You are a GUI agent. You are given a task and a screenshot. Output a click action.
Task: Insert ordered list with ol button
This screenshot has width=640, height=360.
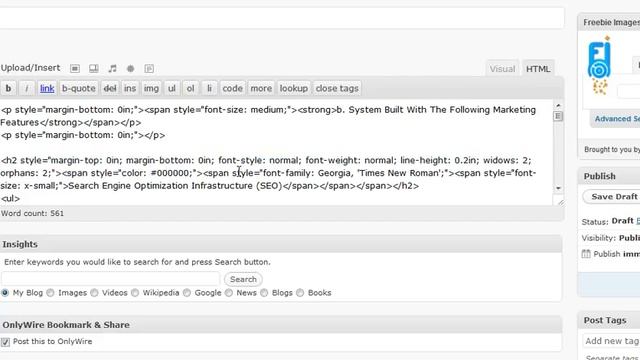(x=190, y=88)
